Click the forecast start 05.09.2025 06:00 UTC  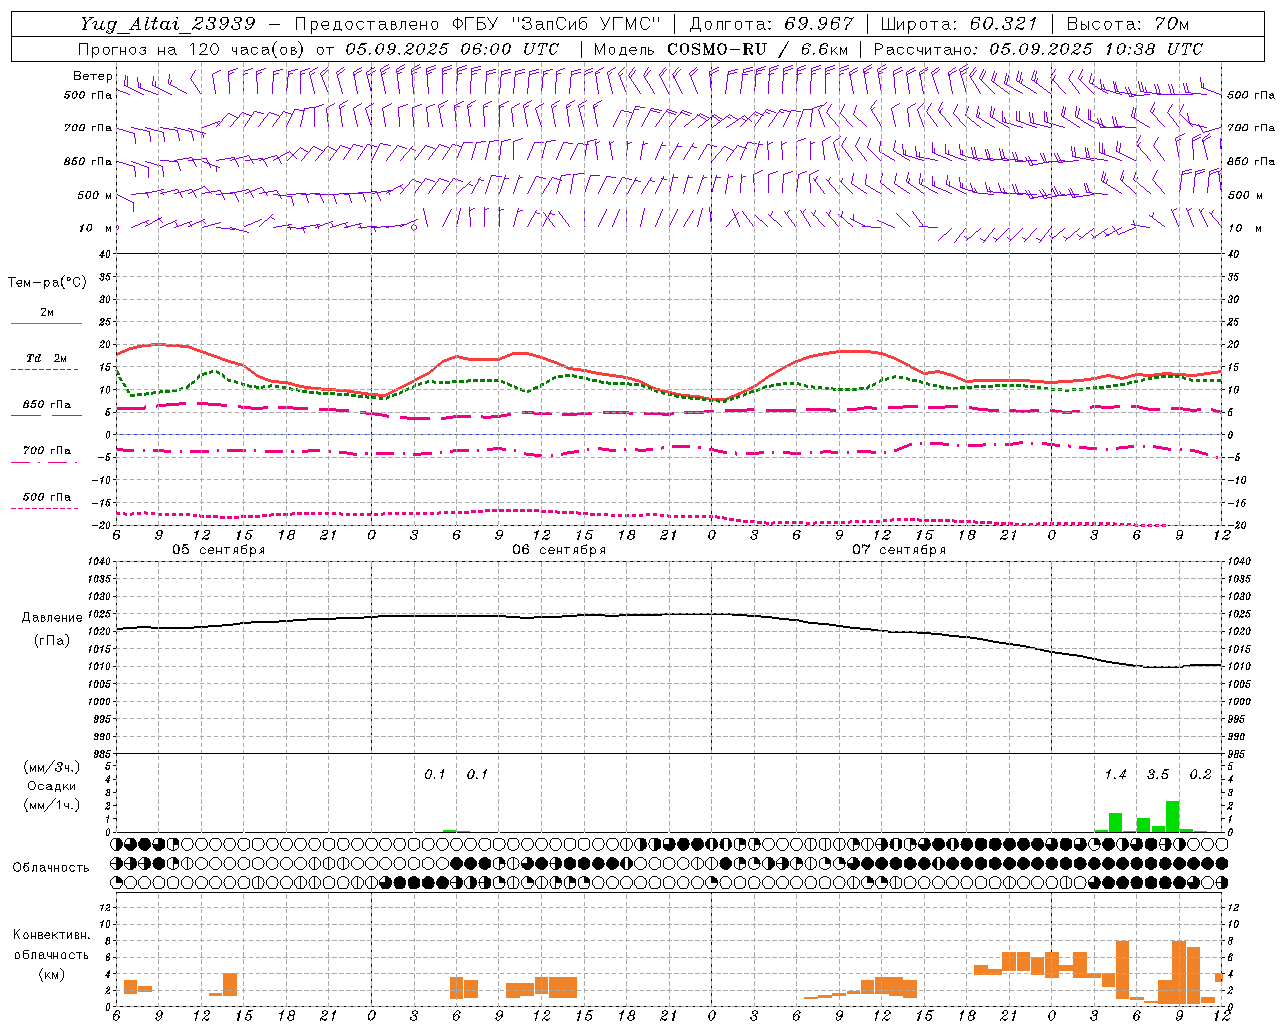coord(452,49)
